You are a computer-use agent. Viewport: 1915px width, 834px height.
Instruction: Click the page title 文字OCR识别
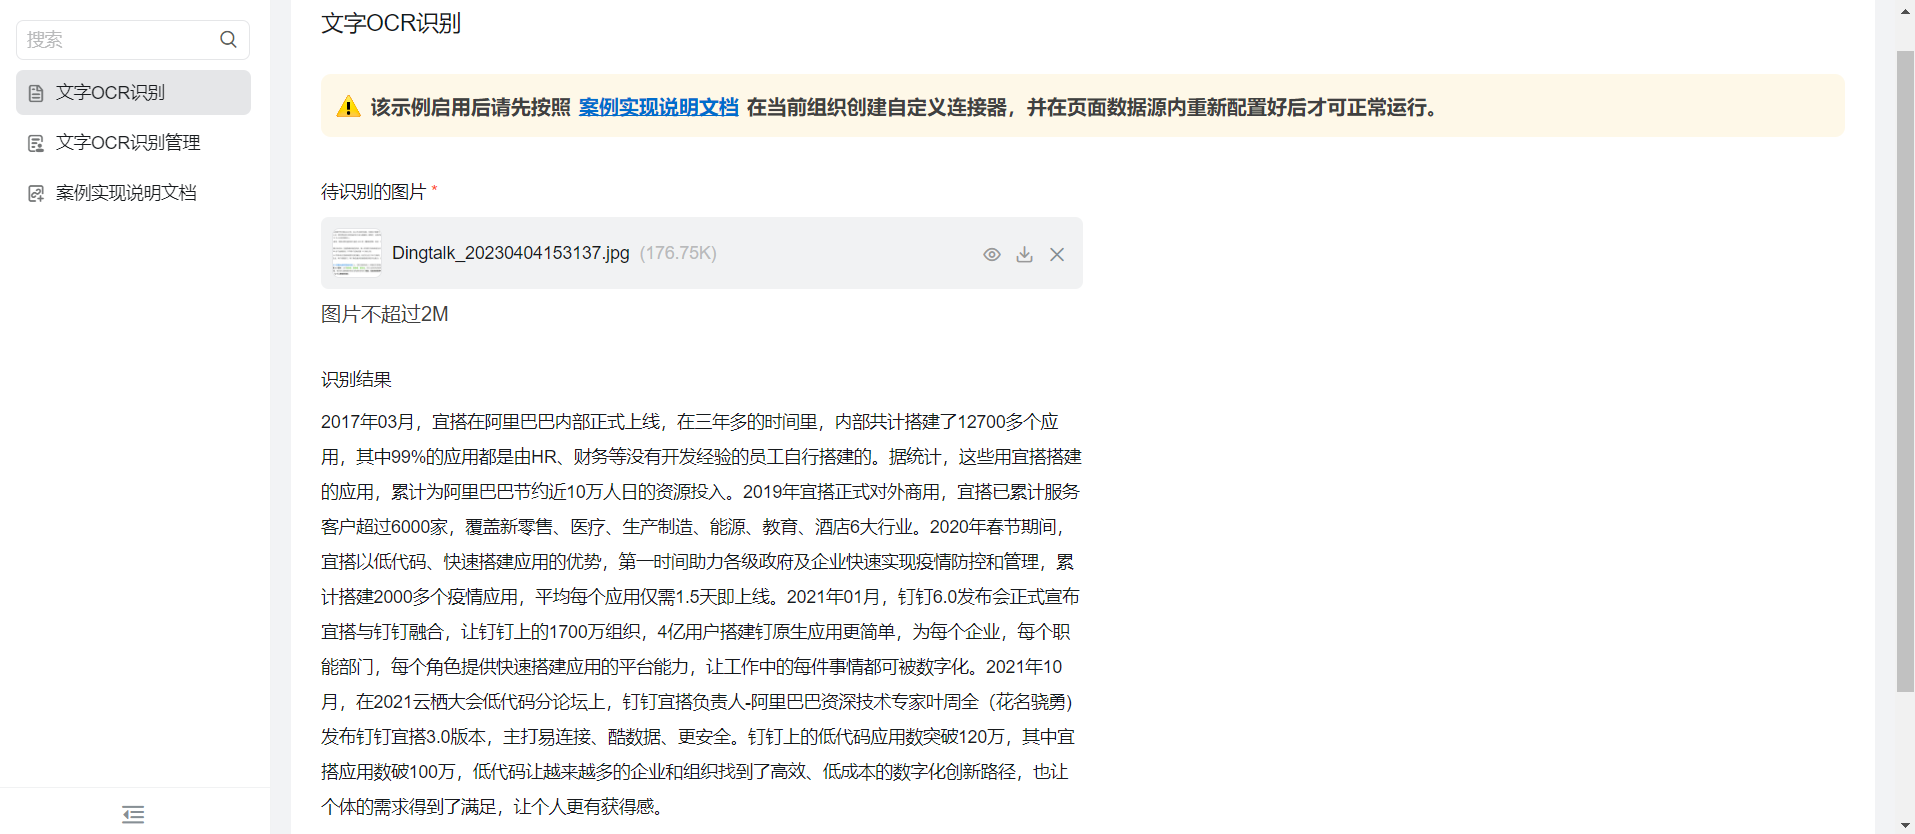point(391,23)
